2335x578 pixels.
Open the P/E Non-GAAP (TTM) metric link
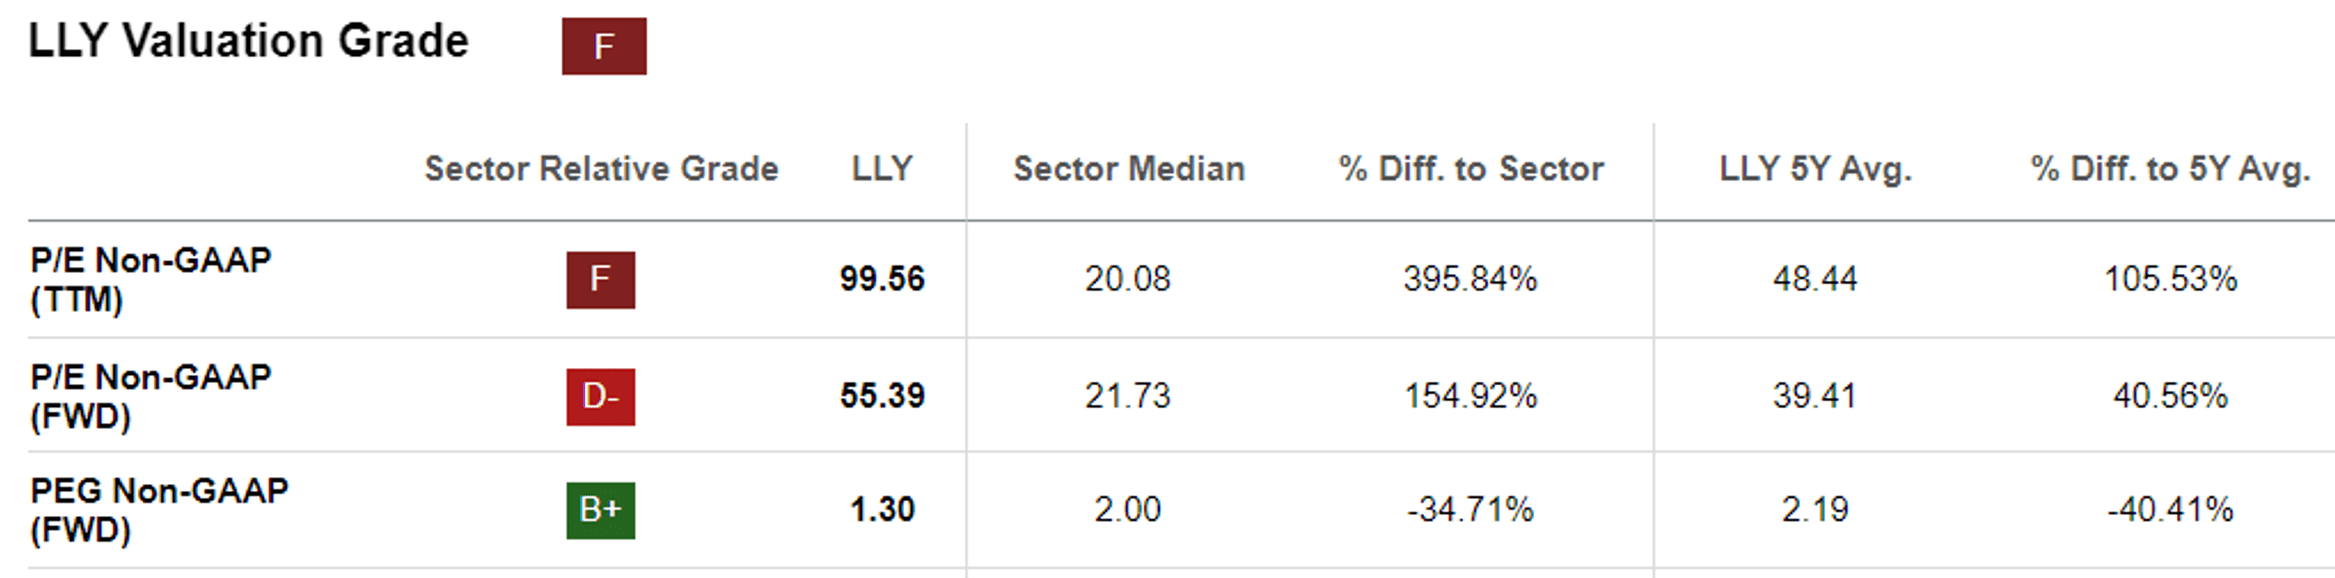pyautogui.click(x=150, y=279)
